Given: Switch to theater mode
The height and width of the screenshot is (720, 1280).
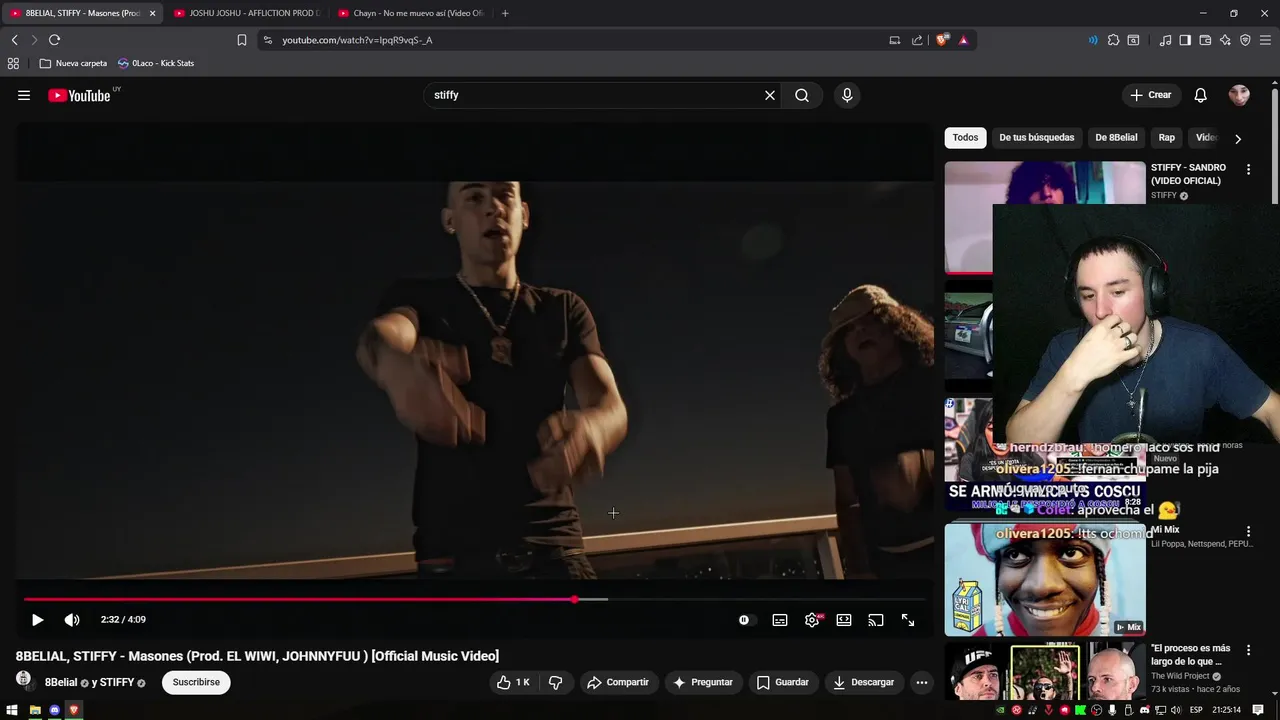Looking at the screenshot, I should click(x=844, y=620).
